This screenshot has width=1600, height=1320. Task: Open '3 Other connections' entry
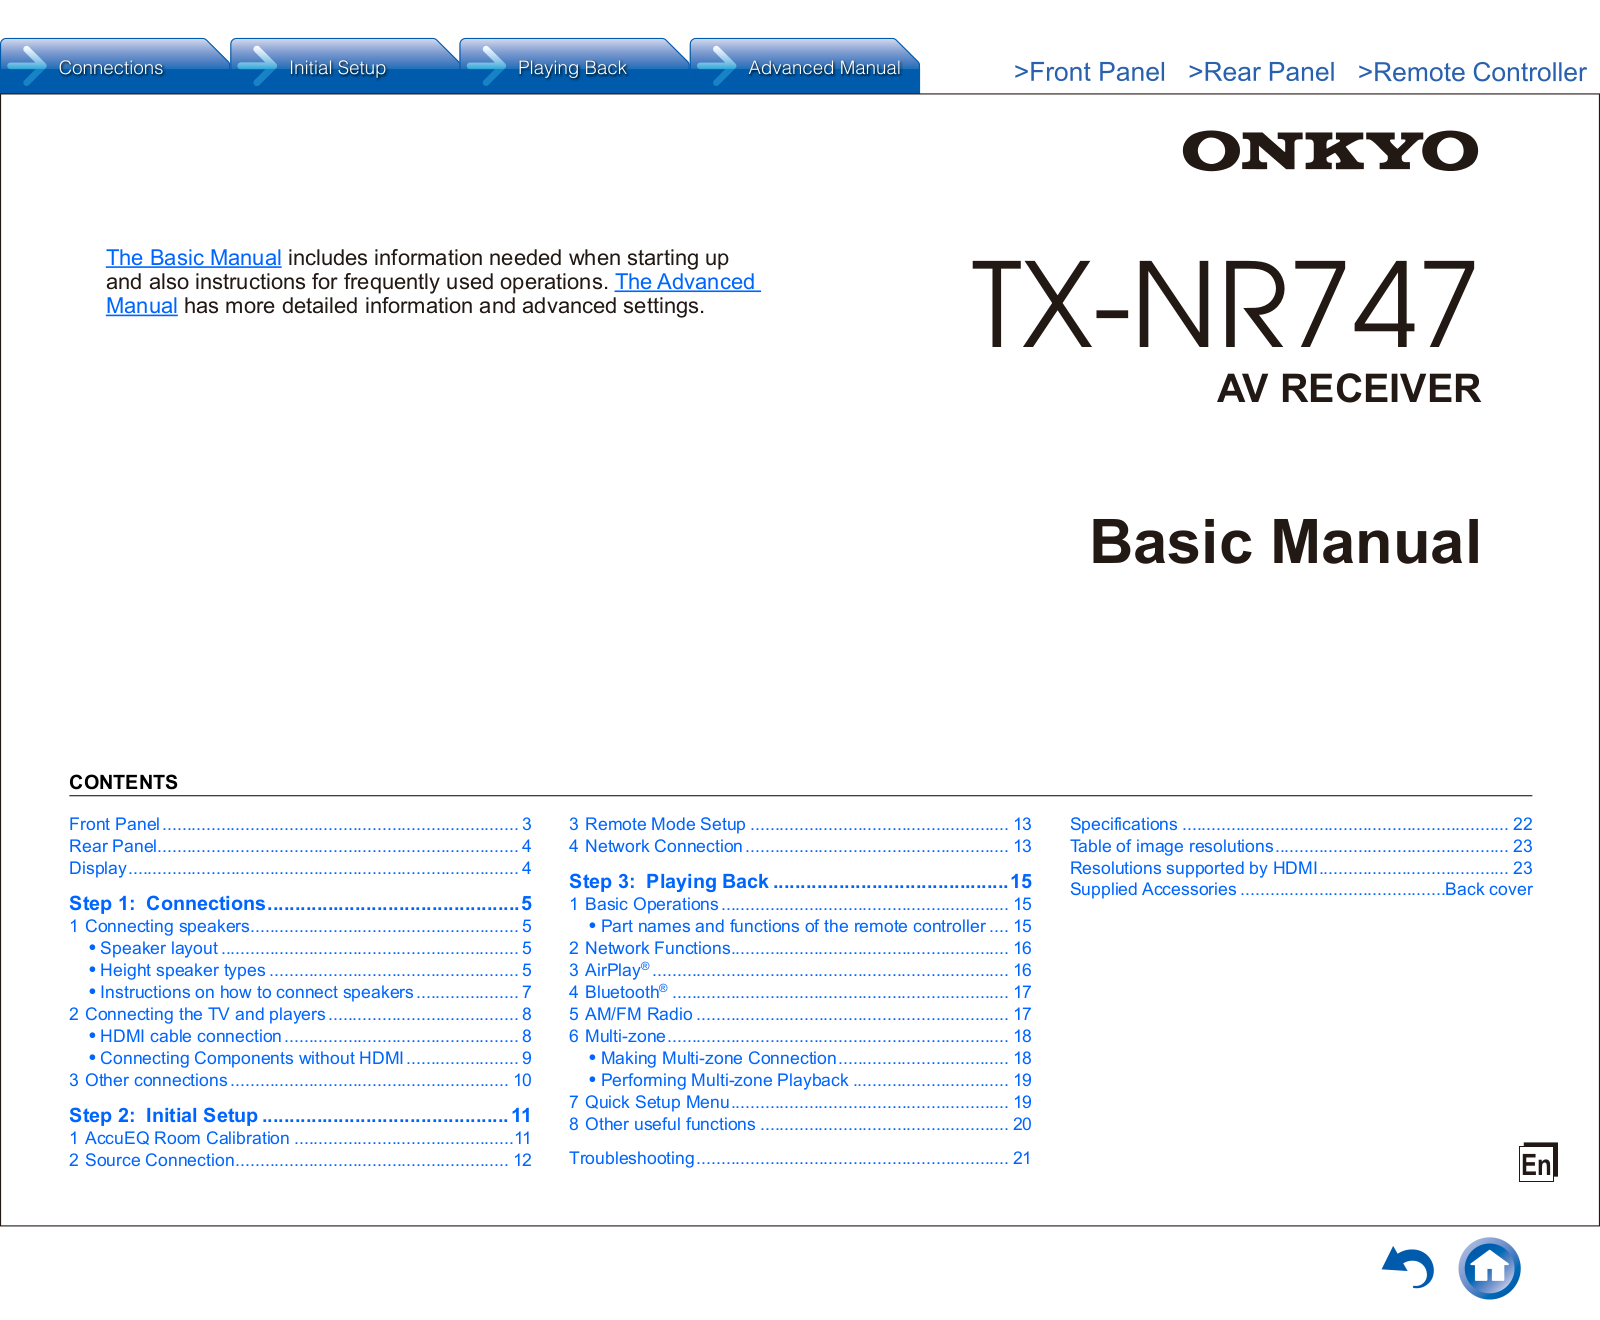click(300, 1080)
